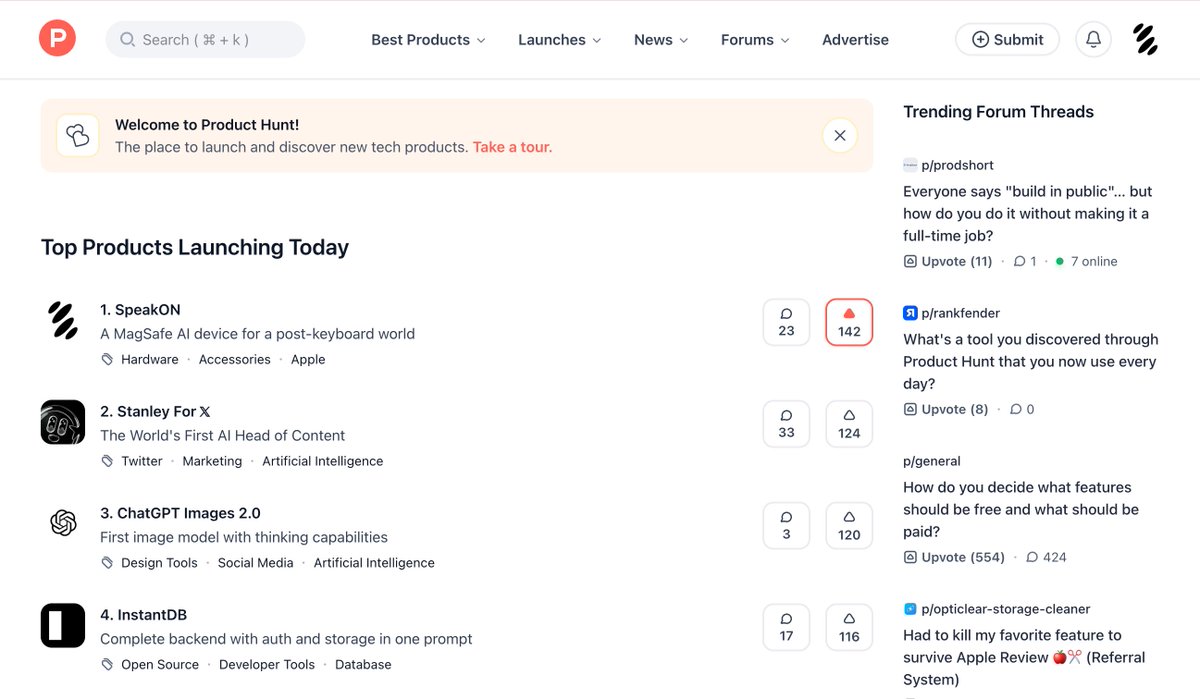Click the prodshort forum avatar icon

point(910,165)
